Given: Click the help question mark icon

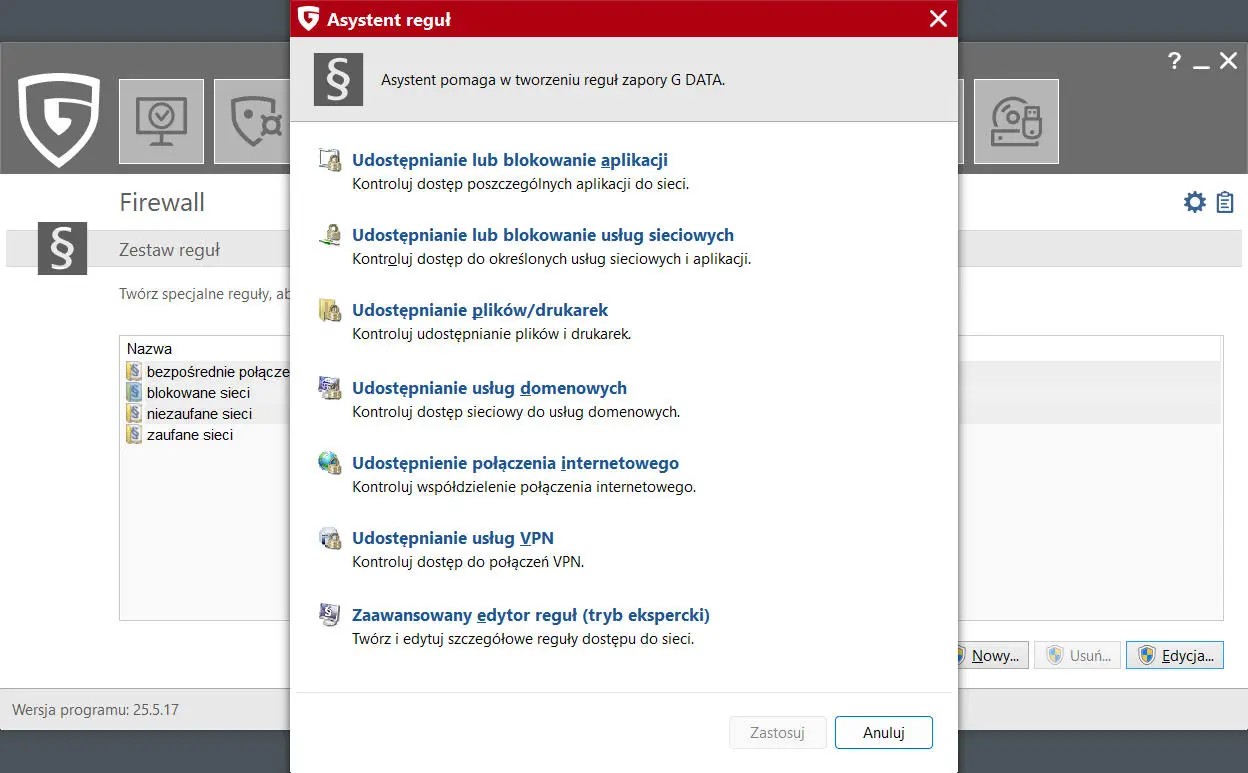Looking at the screenshot, I should 1174,60.
